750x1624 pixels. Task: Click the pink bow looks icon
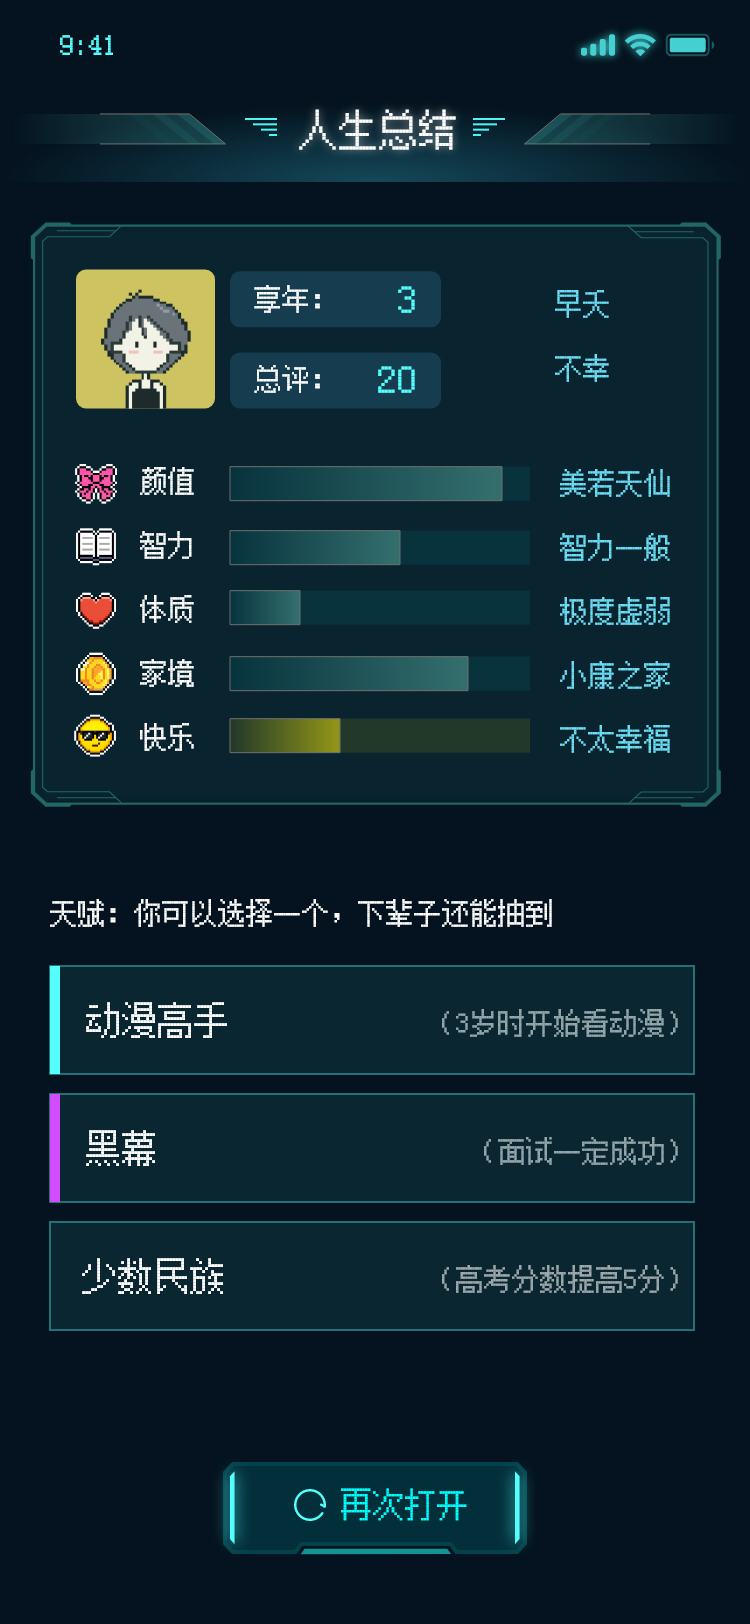point(96,483)
